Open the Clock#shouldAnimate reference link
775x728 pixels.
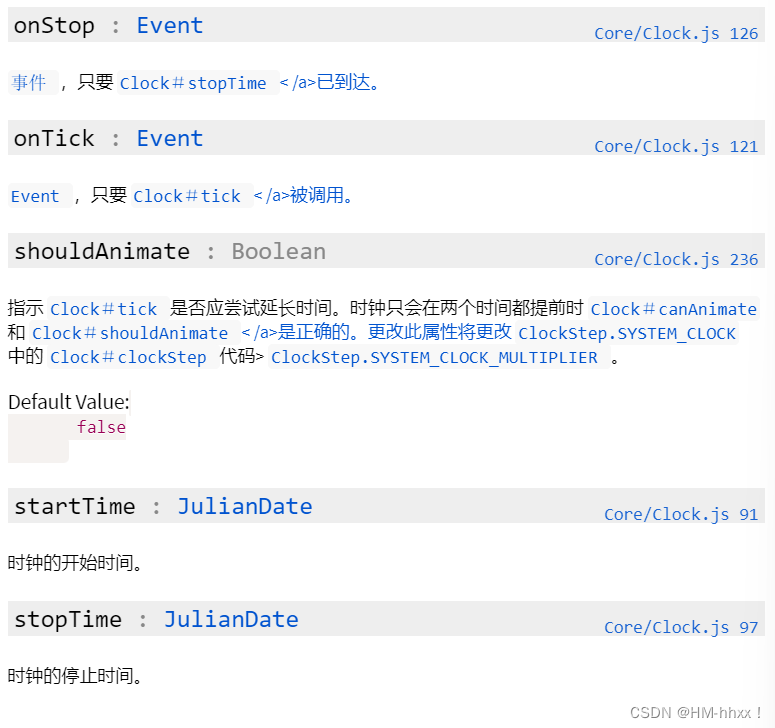(x=130, y=333)
